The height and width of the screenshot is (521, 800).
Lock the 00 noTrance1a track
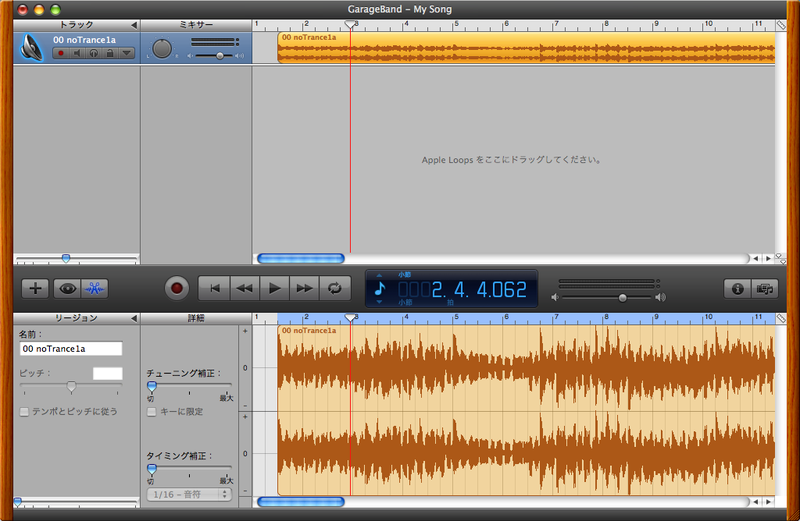pyautogui.click(x=110, y=53)
